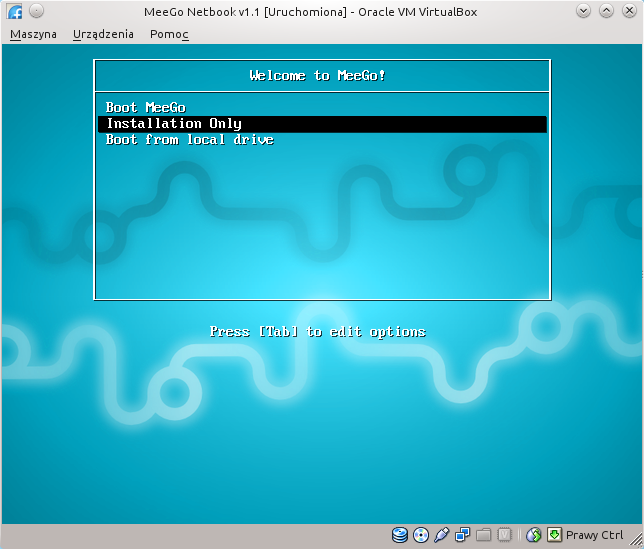Click the VirtualBox window menu icon
644x549 pixels.
pos(15,11)
